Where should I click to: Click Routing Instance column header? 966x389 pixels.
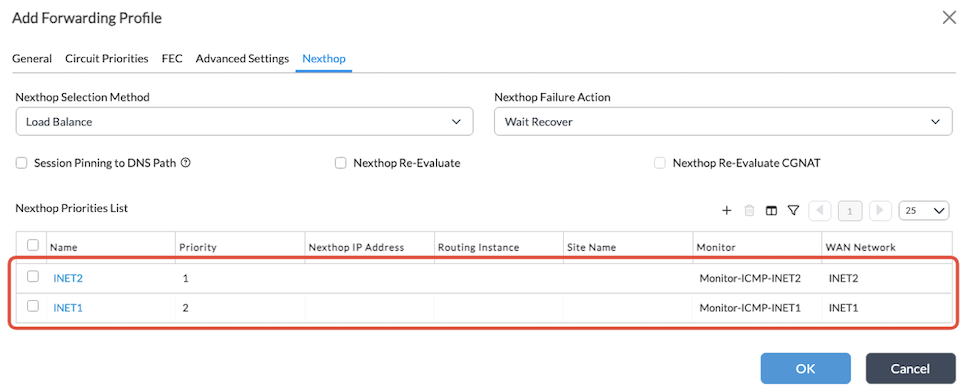click(479, 247)
